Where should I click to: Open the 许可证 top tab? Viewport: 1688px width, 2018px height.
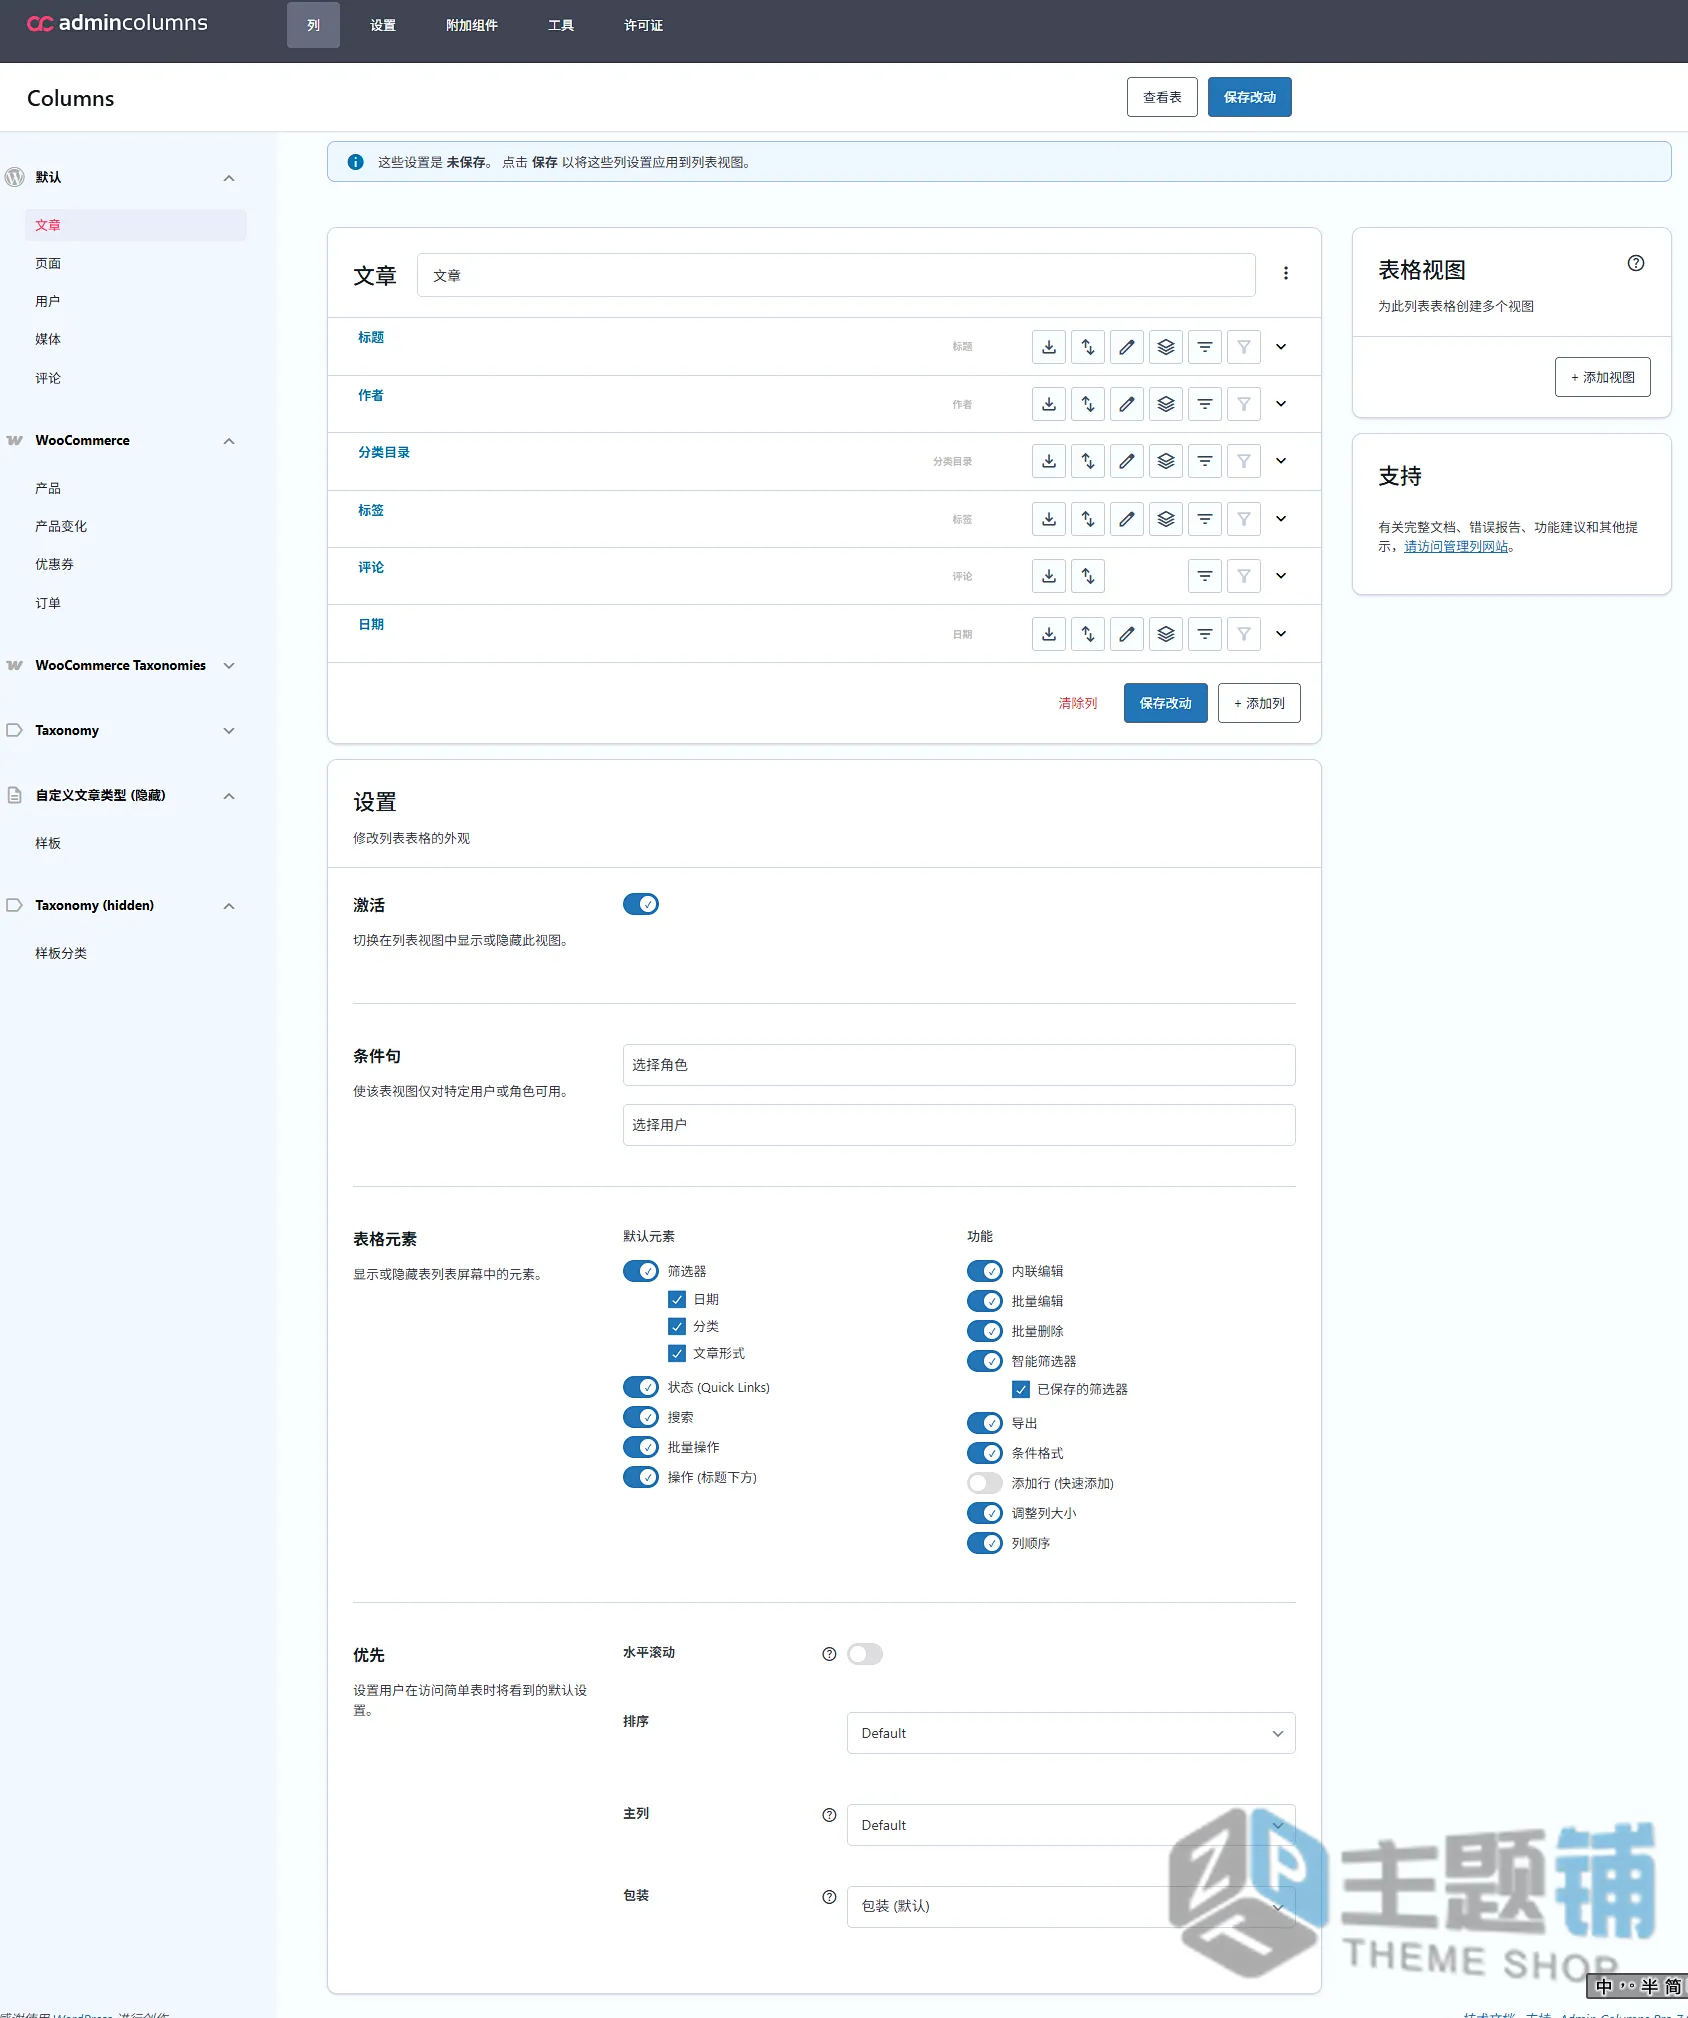[643, 25]
